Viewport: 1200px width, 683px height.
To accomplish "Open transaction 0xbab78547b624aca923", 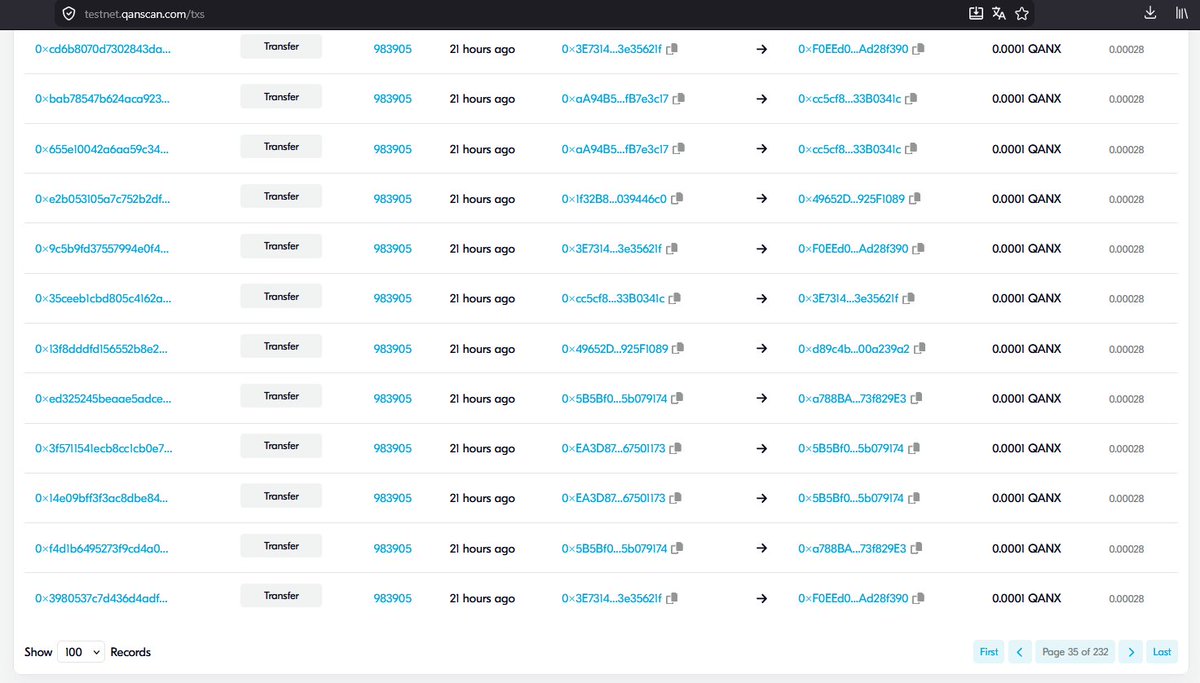I will [103, 99].
